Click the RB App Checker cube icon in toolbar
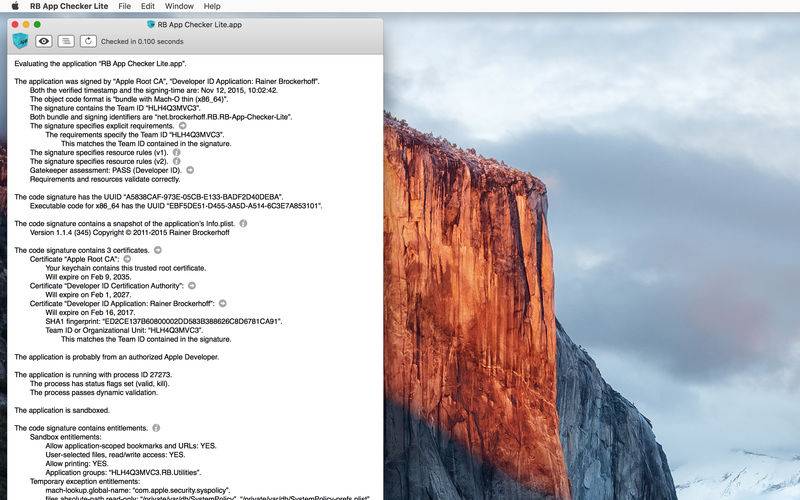800x500 pixels. pos(20,41)
